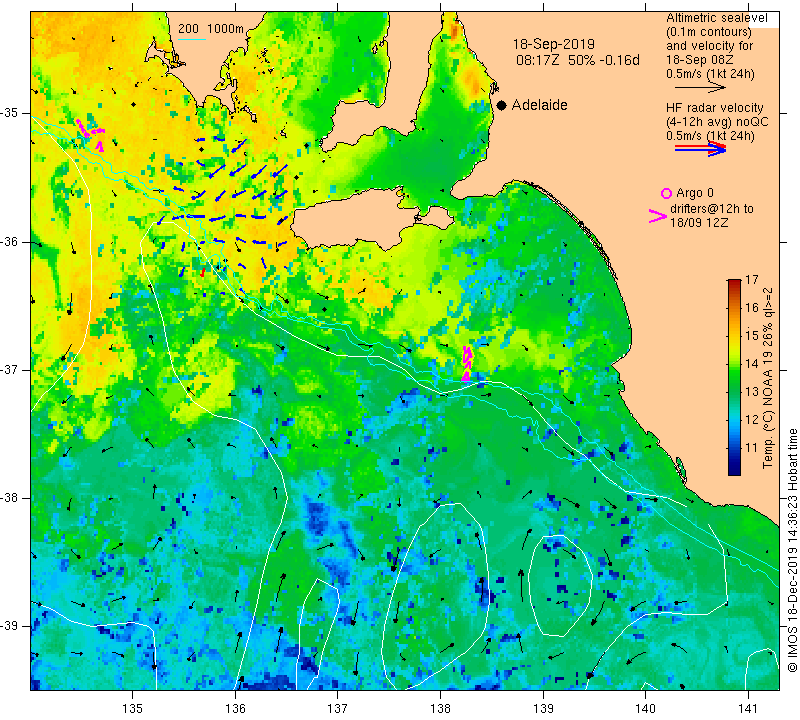Click the '200 1000m' depth label

tap(211, 29)
